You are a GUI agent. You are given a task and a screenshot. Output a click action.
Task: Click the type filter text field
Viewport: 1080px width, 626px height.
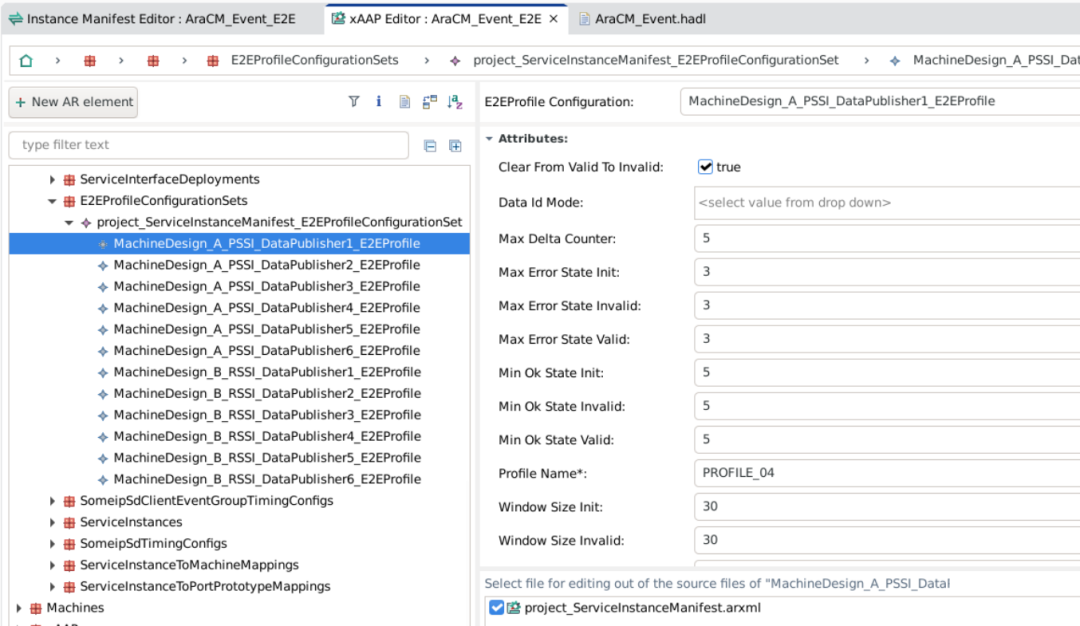click(209, 145)
